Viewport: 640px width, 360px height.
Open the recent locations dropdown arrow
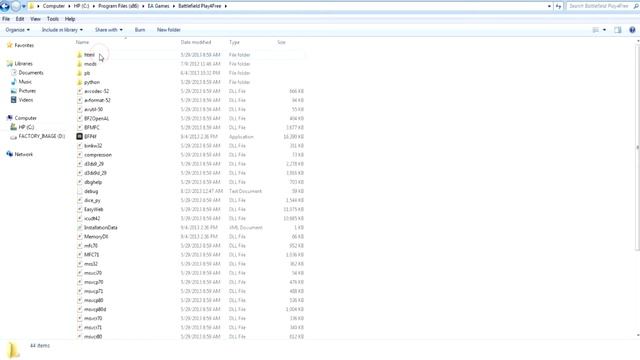pyautogui.click(x=24, y=7)
